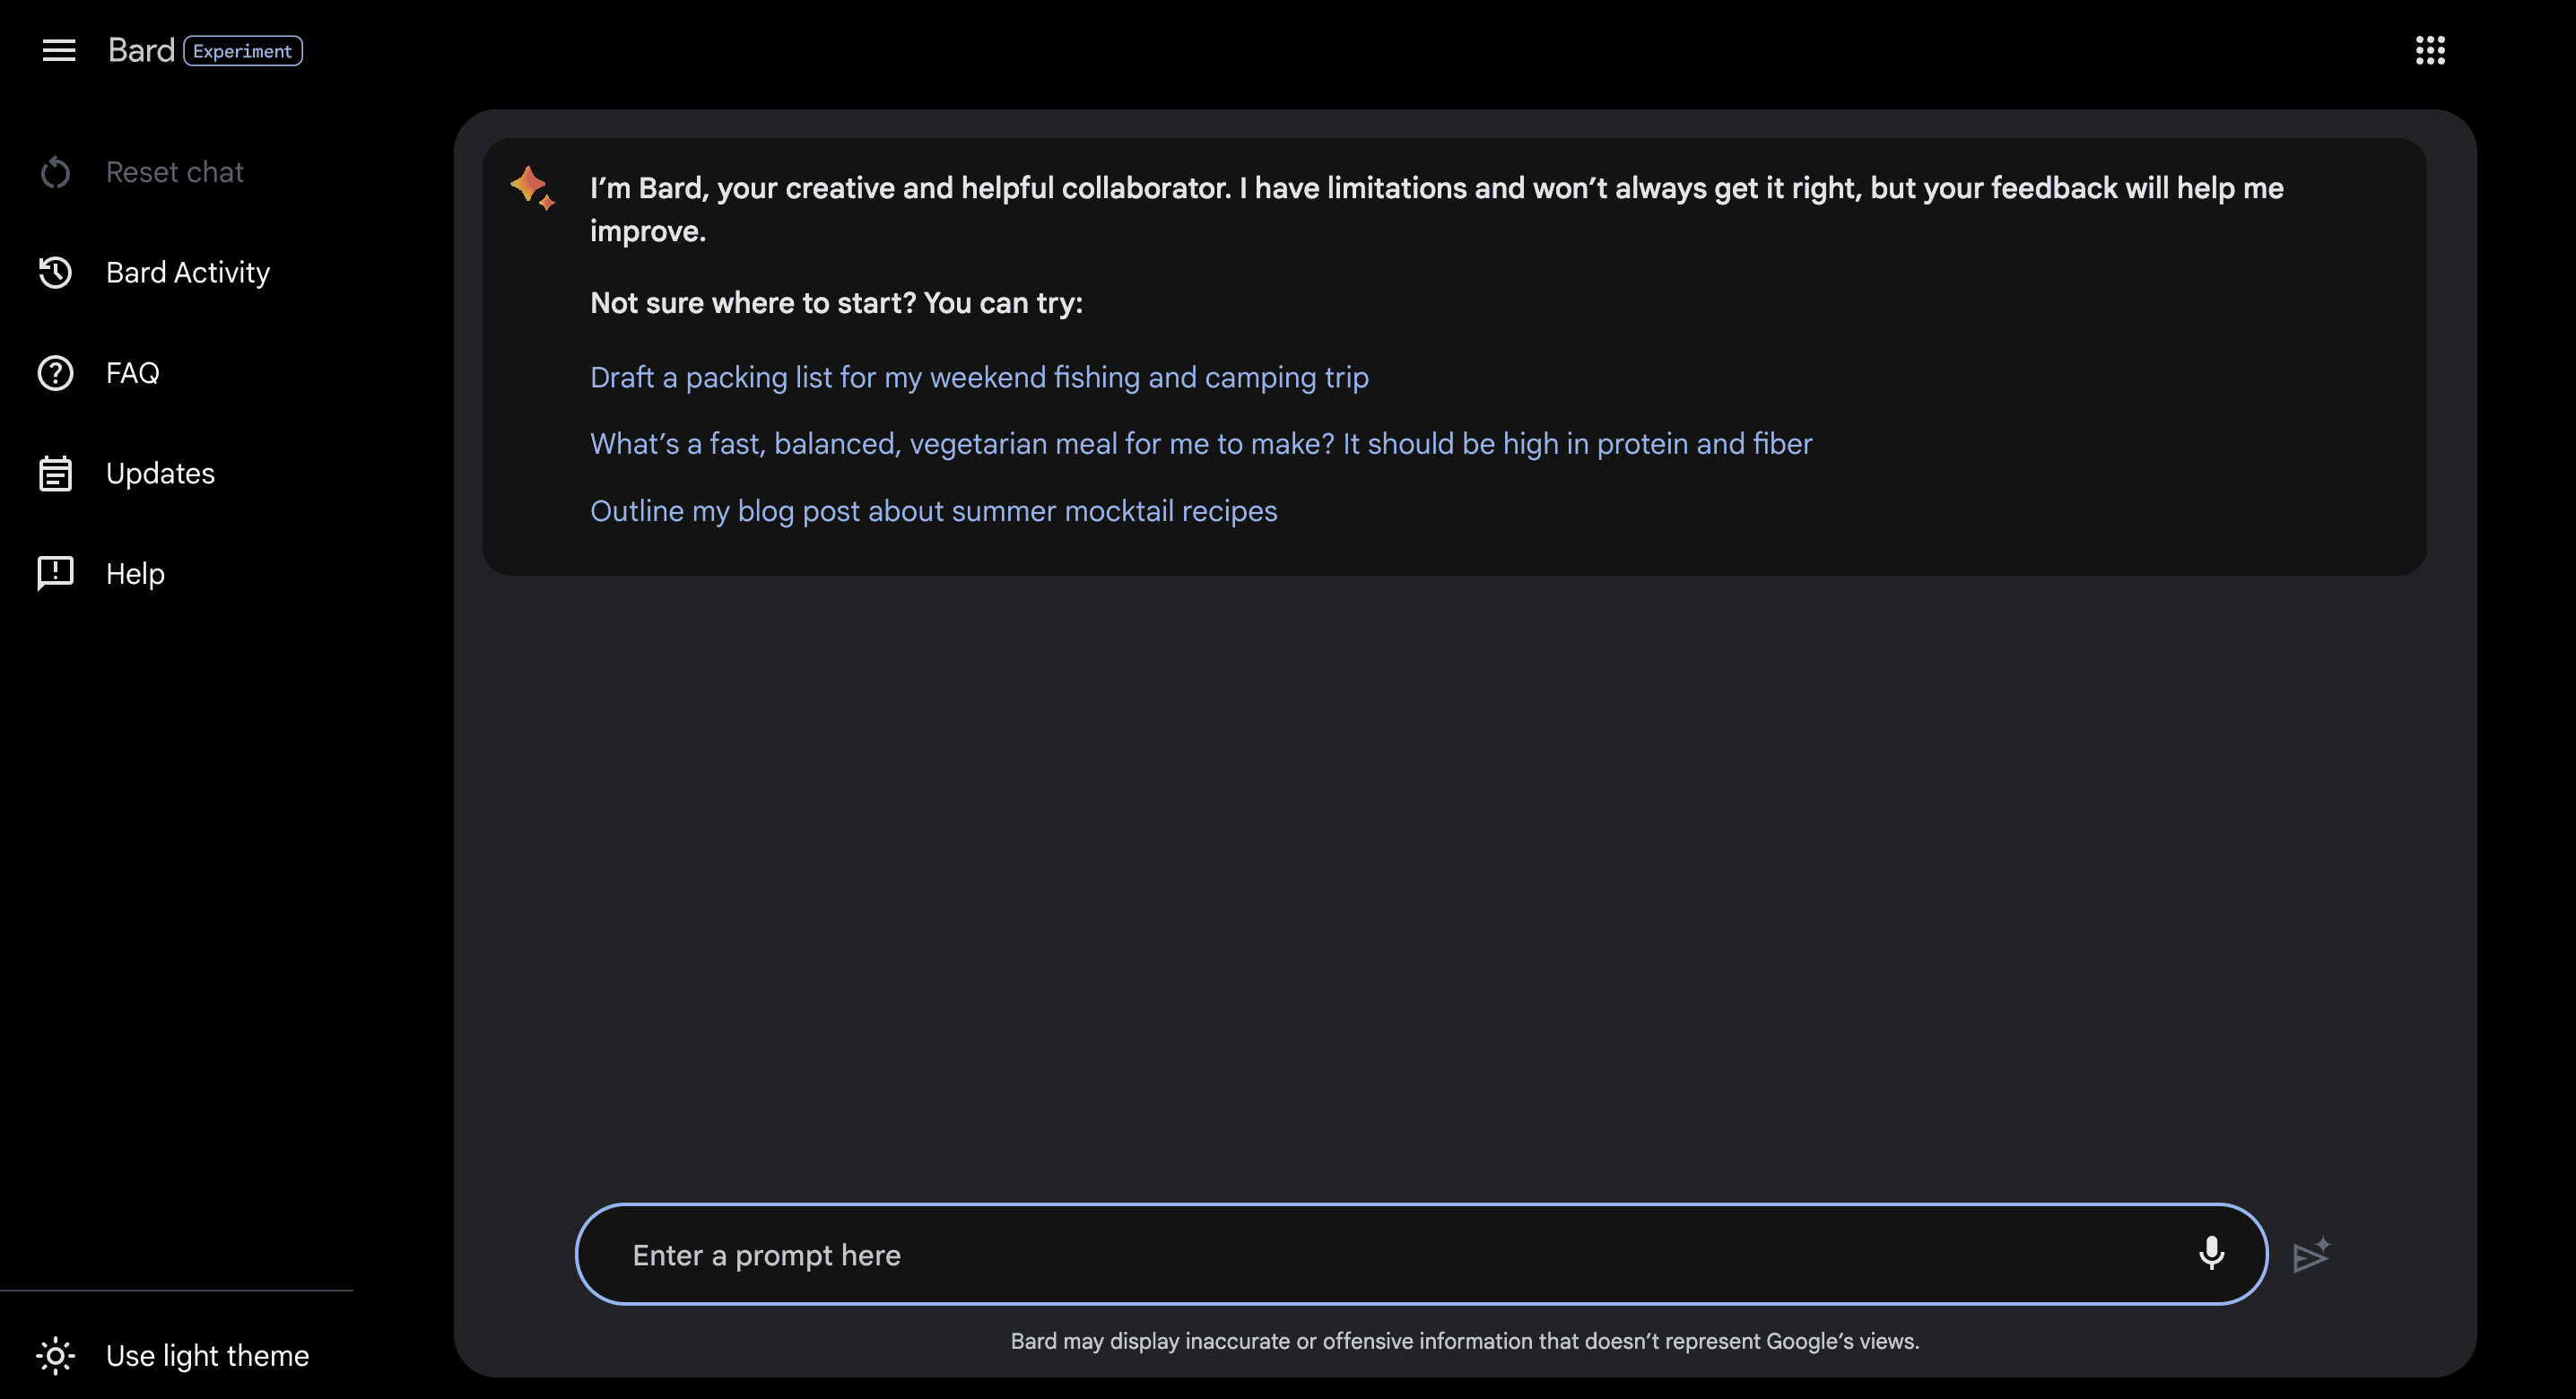Click the send prompt arrow icon
The height and width of the screenshot is (1399, 2576).
2311,1255
